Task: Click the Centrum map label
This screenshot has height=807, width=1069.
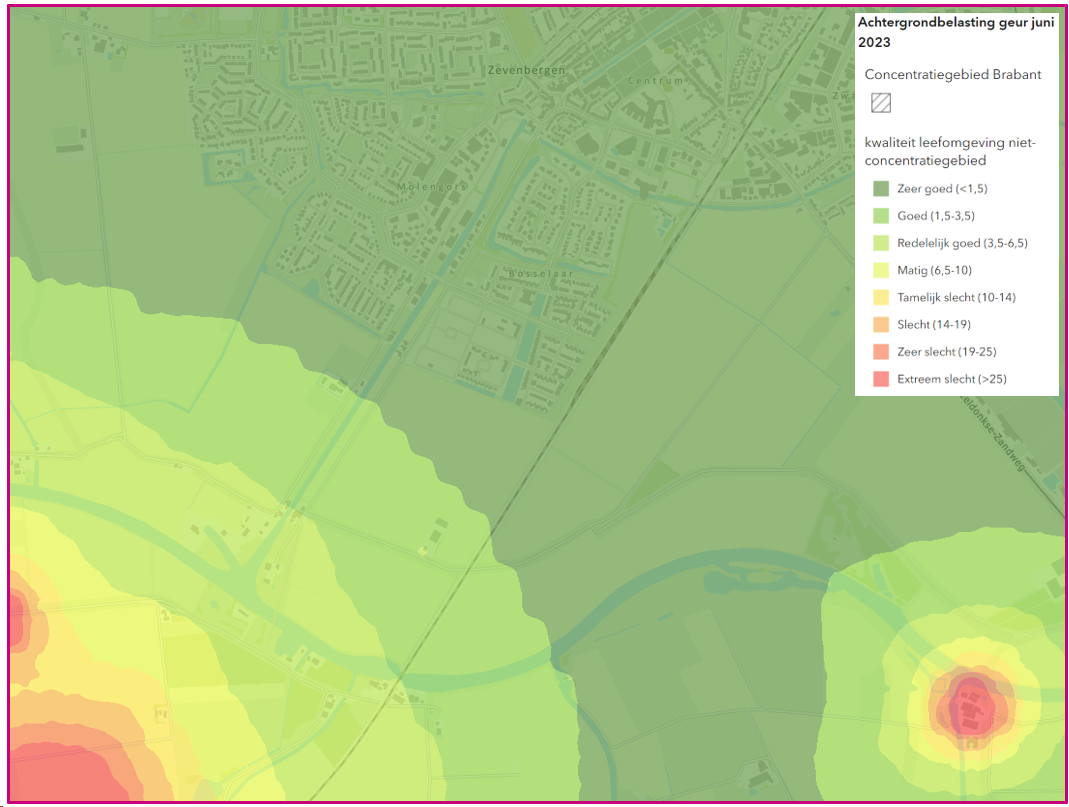Action: tap(655, 80)
